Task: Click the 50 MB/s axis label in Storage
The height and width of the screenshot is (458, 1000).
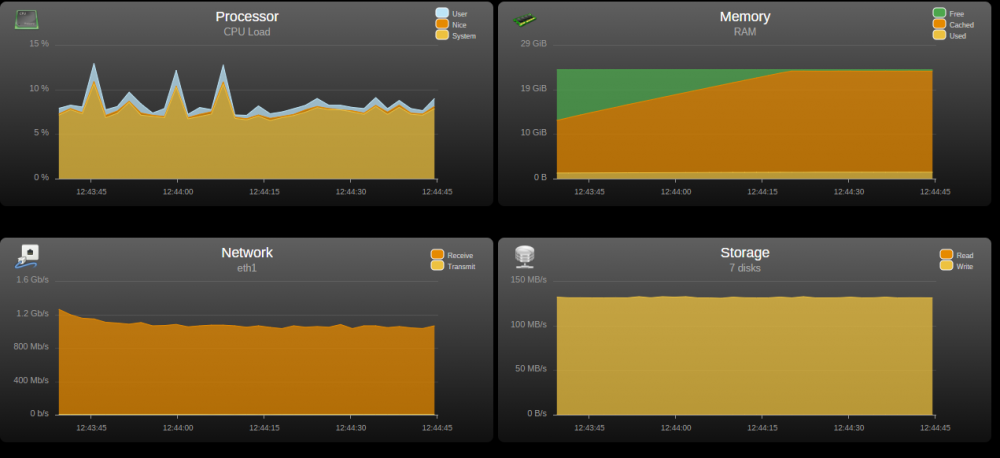Action: 531,369
